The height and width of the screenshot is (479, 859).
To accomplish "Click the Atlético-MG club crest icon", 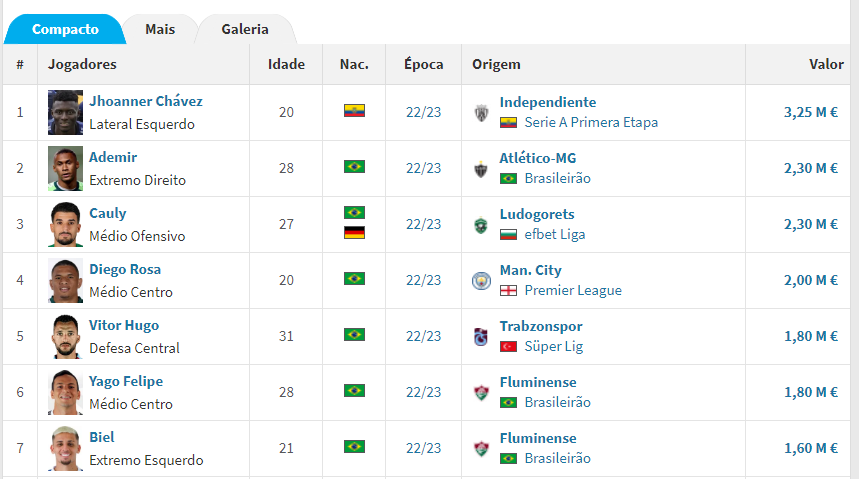I will pos(481,169).
